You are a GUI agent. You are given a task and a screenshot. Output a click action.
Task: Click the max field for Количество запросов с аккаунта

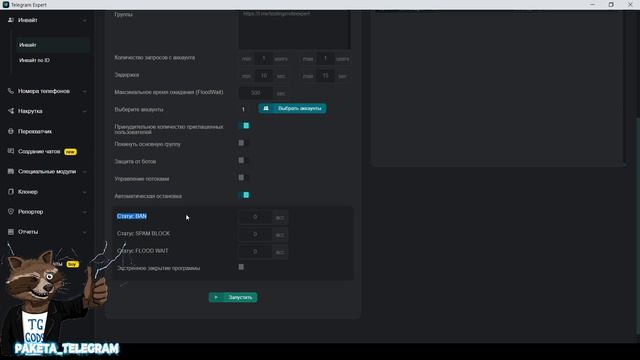325,59
